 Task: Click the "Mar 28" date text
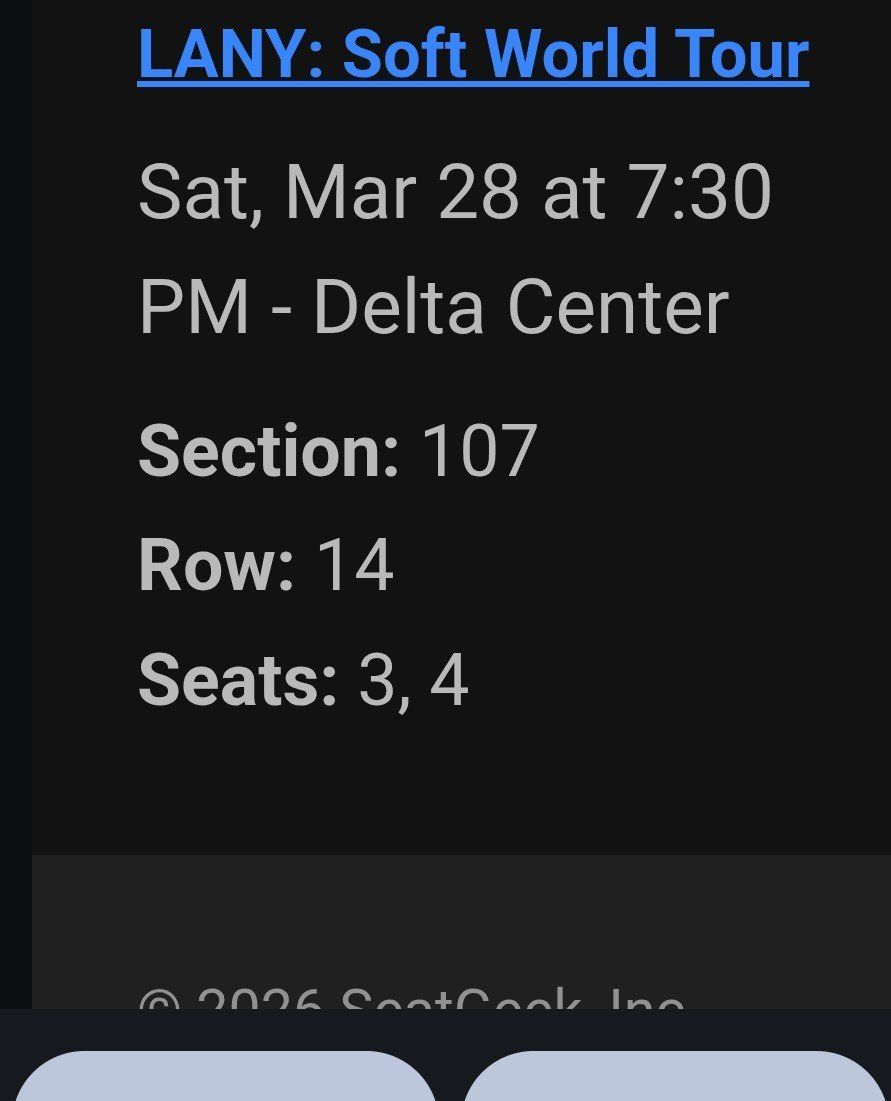pos(402,193)
